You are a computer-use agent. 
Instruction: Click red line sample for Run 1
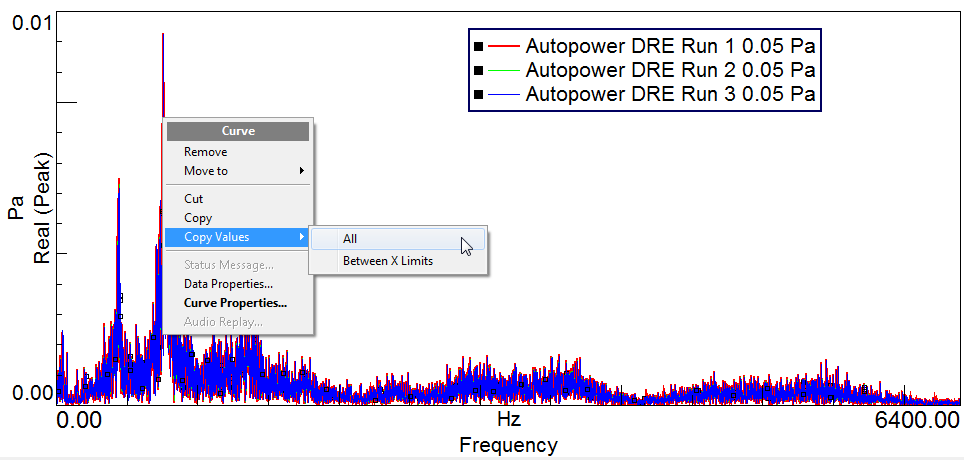(505, 47)
